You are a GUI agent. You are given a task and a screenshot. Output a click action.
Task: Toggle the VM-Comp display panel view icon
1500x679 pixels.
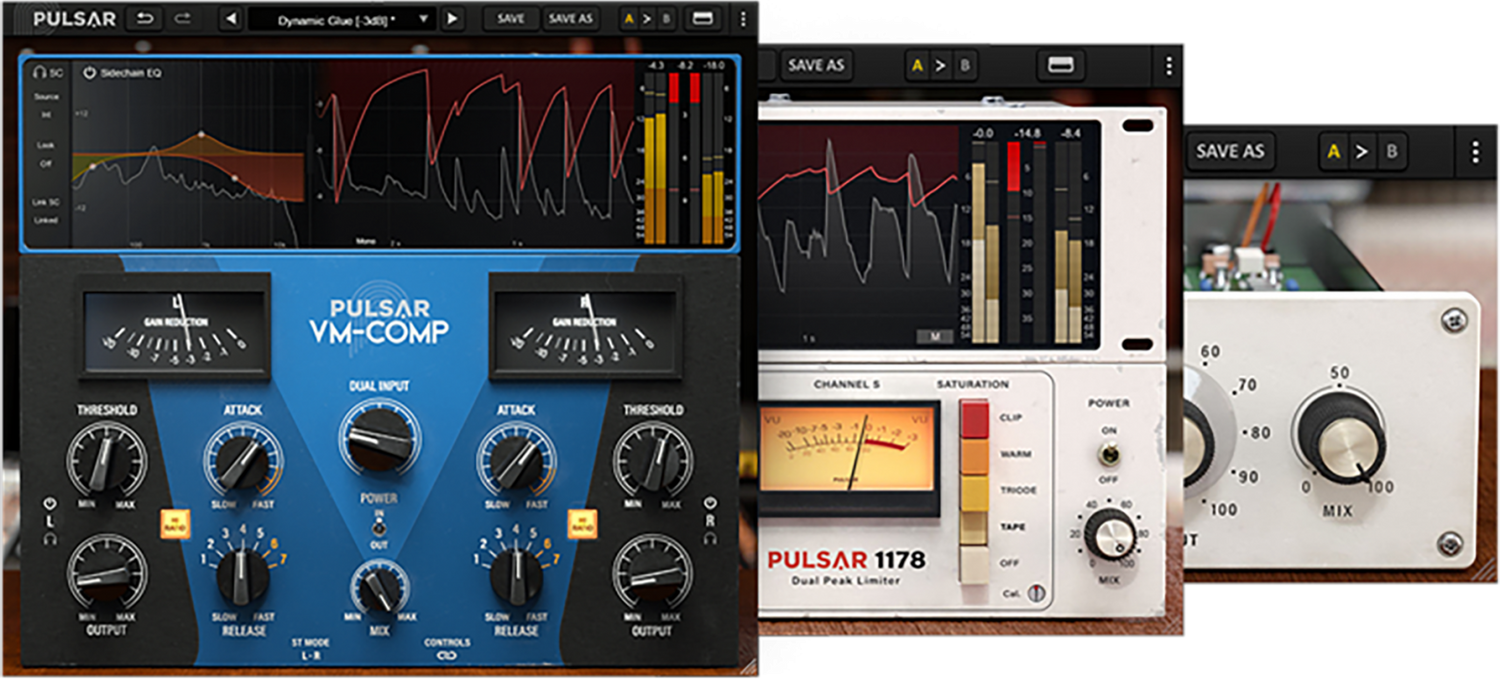click(x=702, y=19)
